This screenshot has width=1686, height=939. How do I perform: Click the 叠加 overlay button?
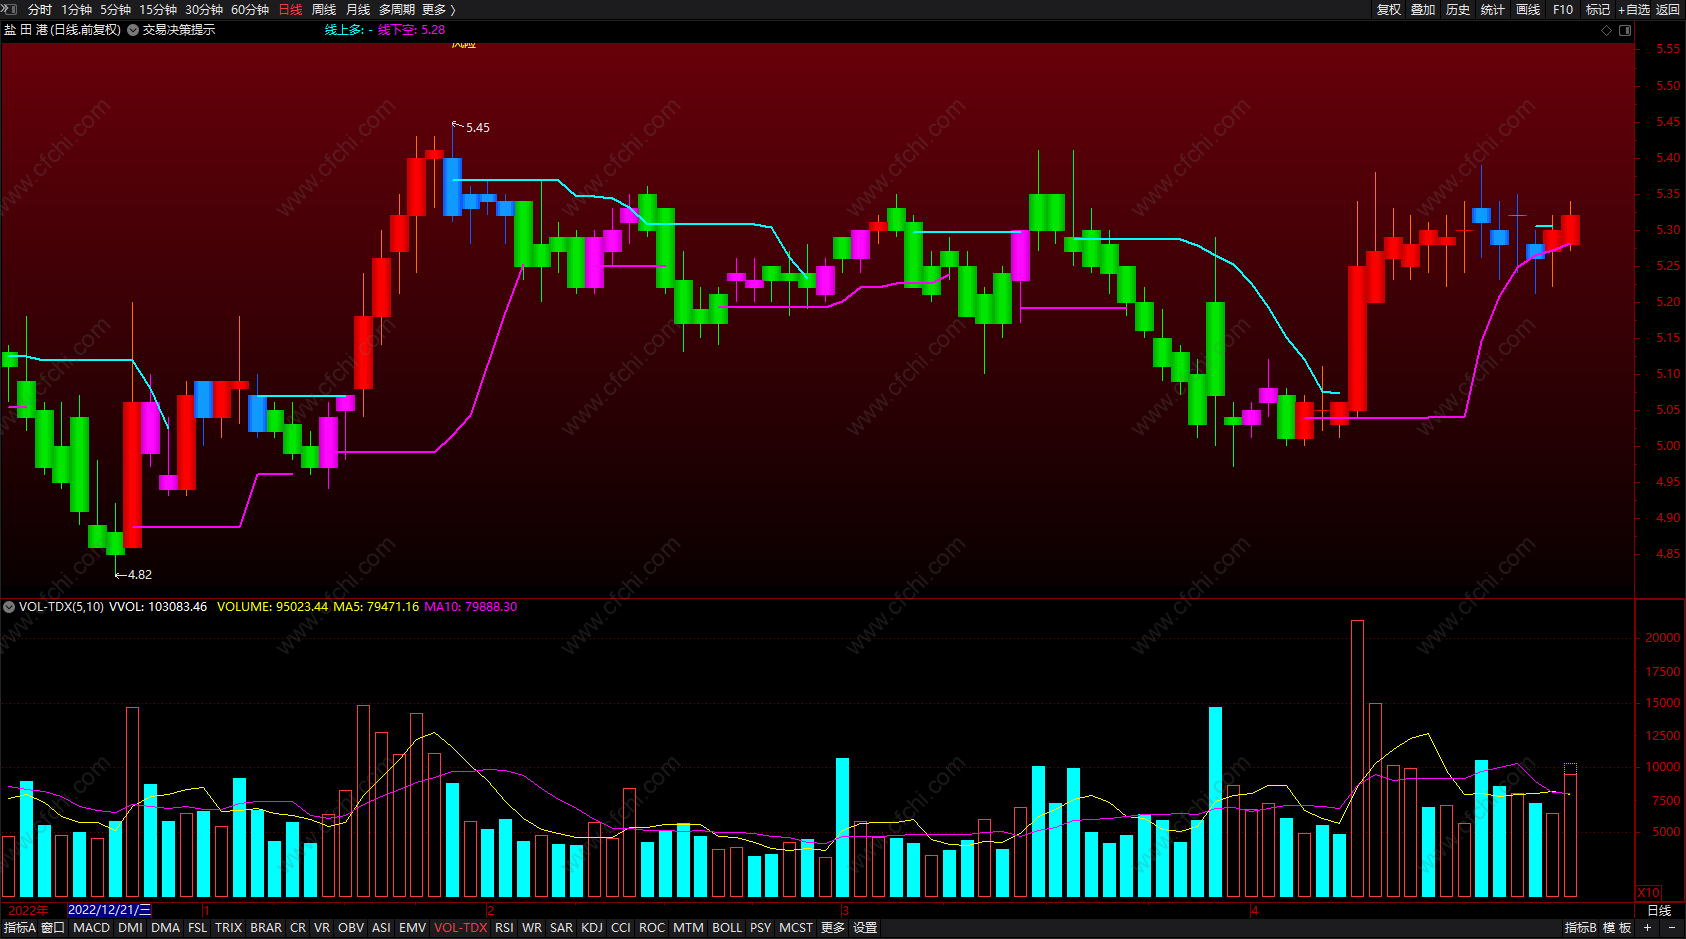1423,9
